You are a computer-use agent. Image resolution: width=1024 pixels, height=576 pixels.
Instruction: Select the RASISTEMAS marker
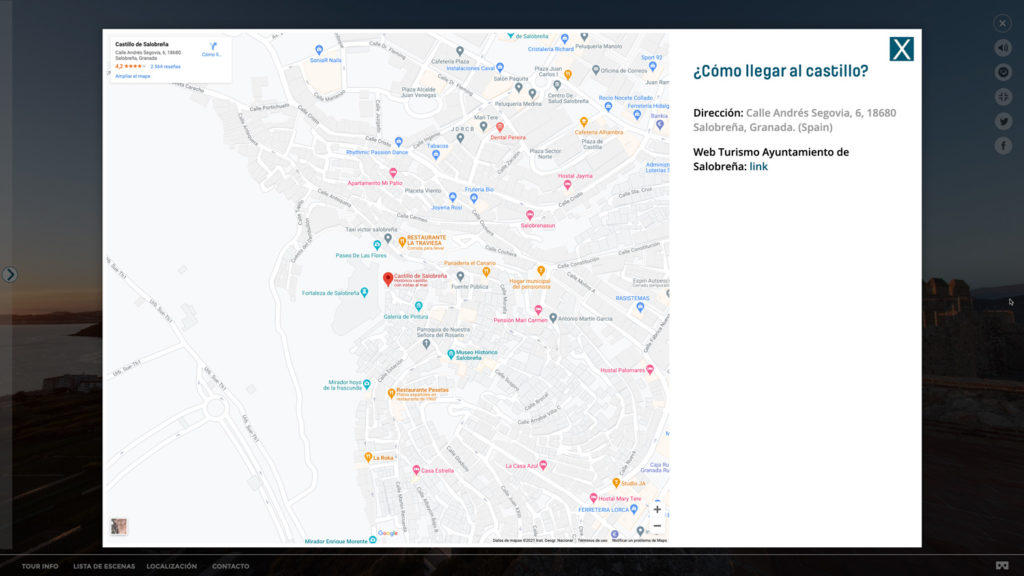pos(641,307)
